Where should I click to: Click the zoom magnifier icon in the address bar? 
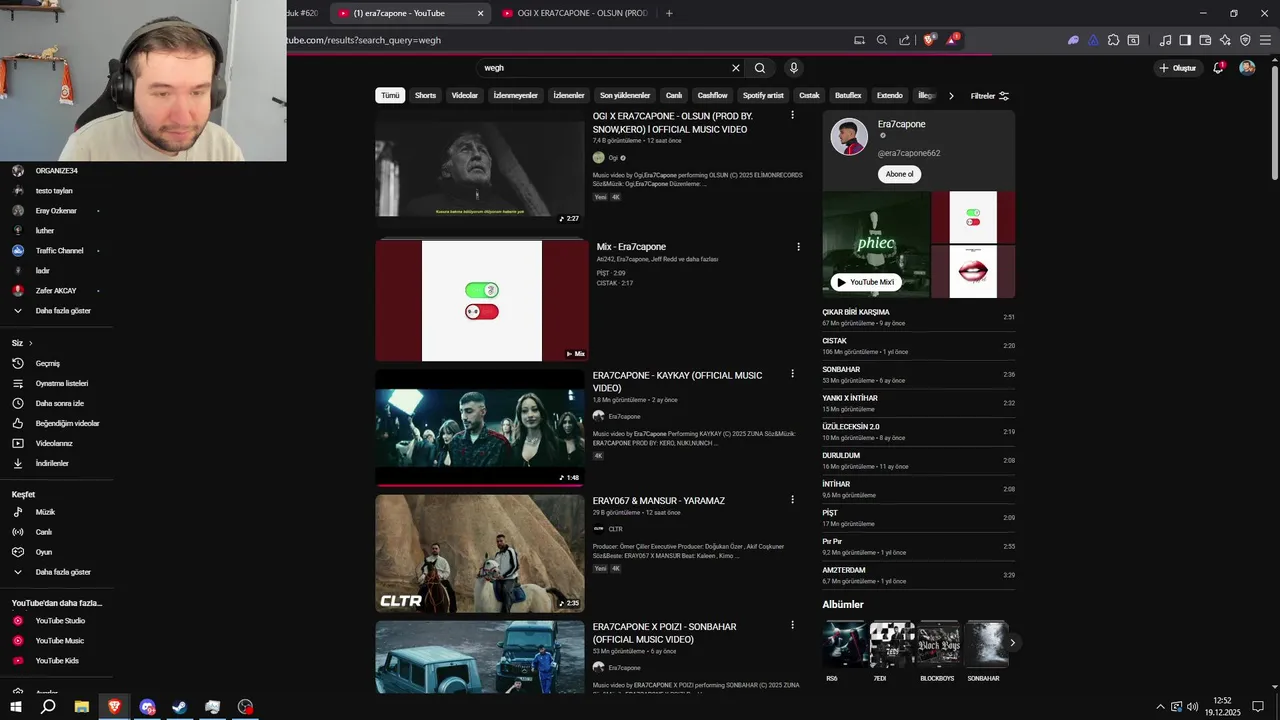click(882, 40)
